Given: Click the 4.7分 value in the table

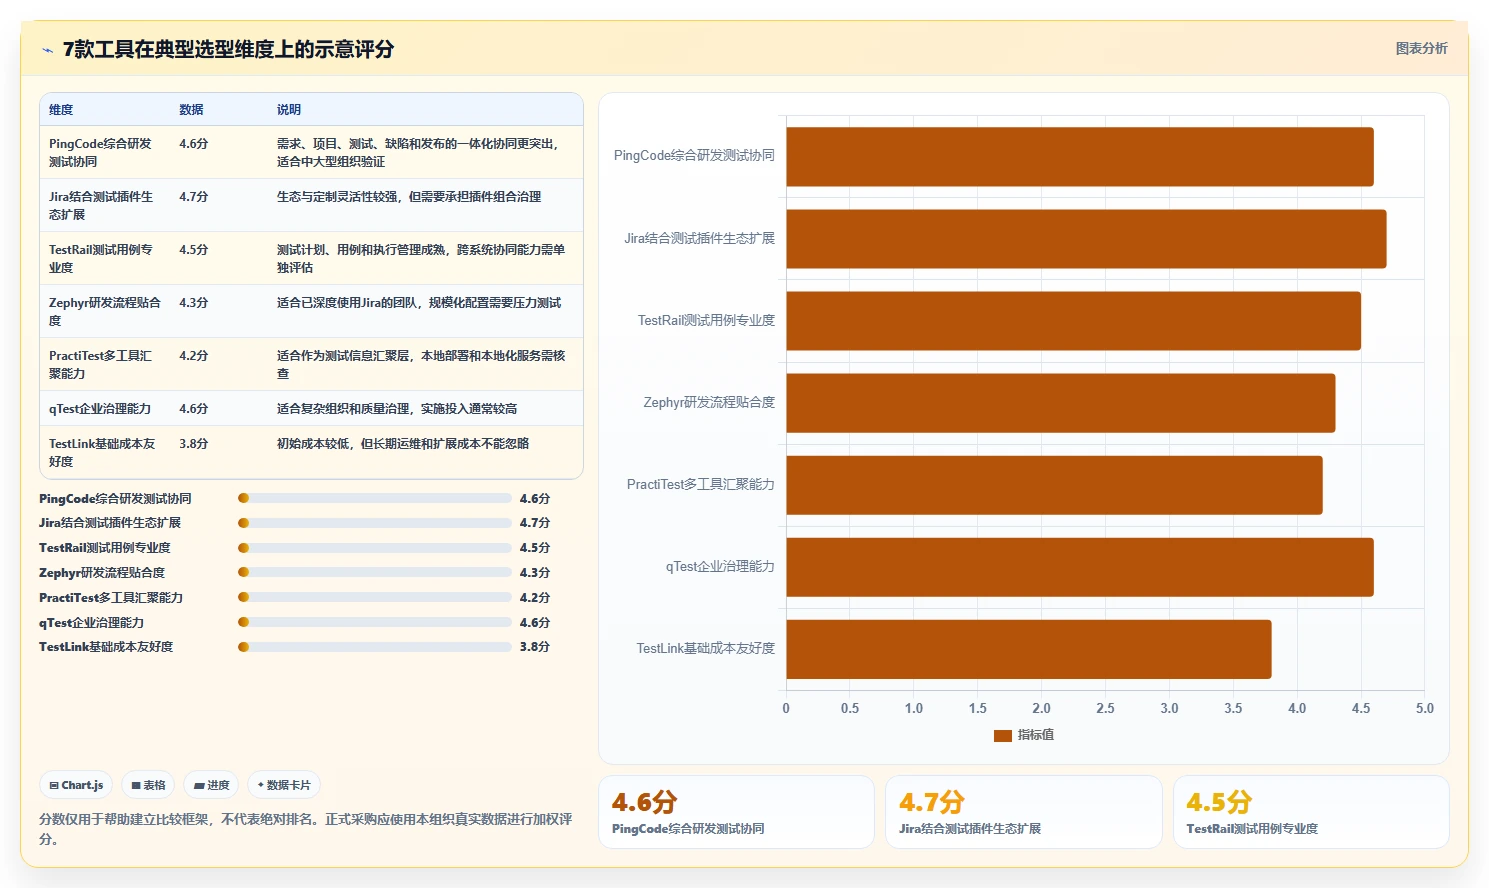Looking at the screenshot, I should (194, 197).
